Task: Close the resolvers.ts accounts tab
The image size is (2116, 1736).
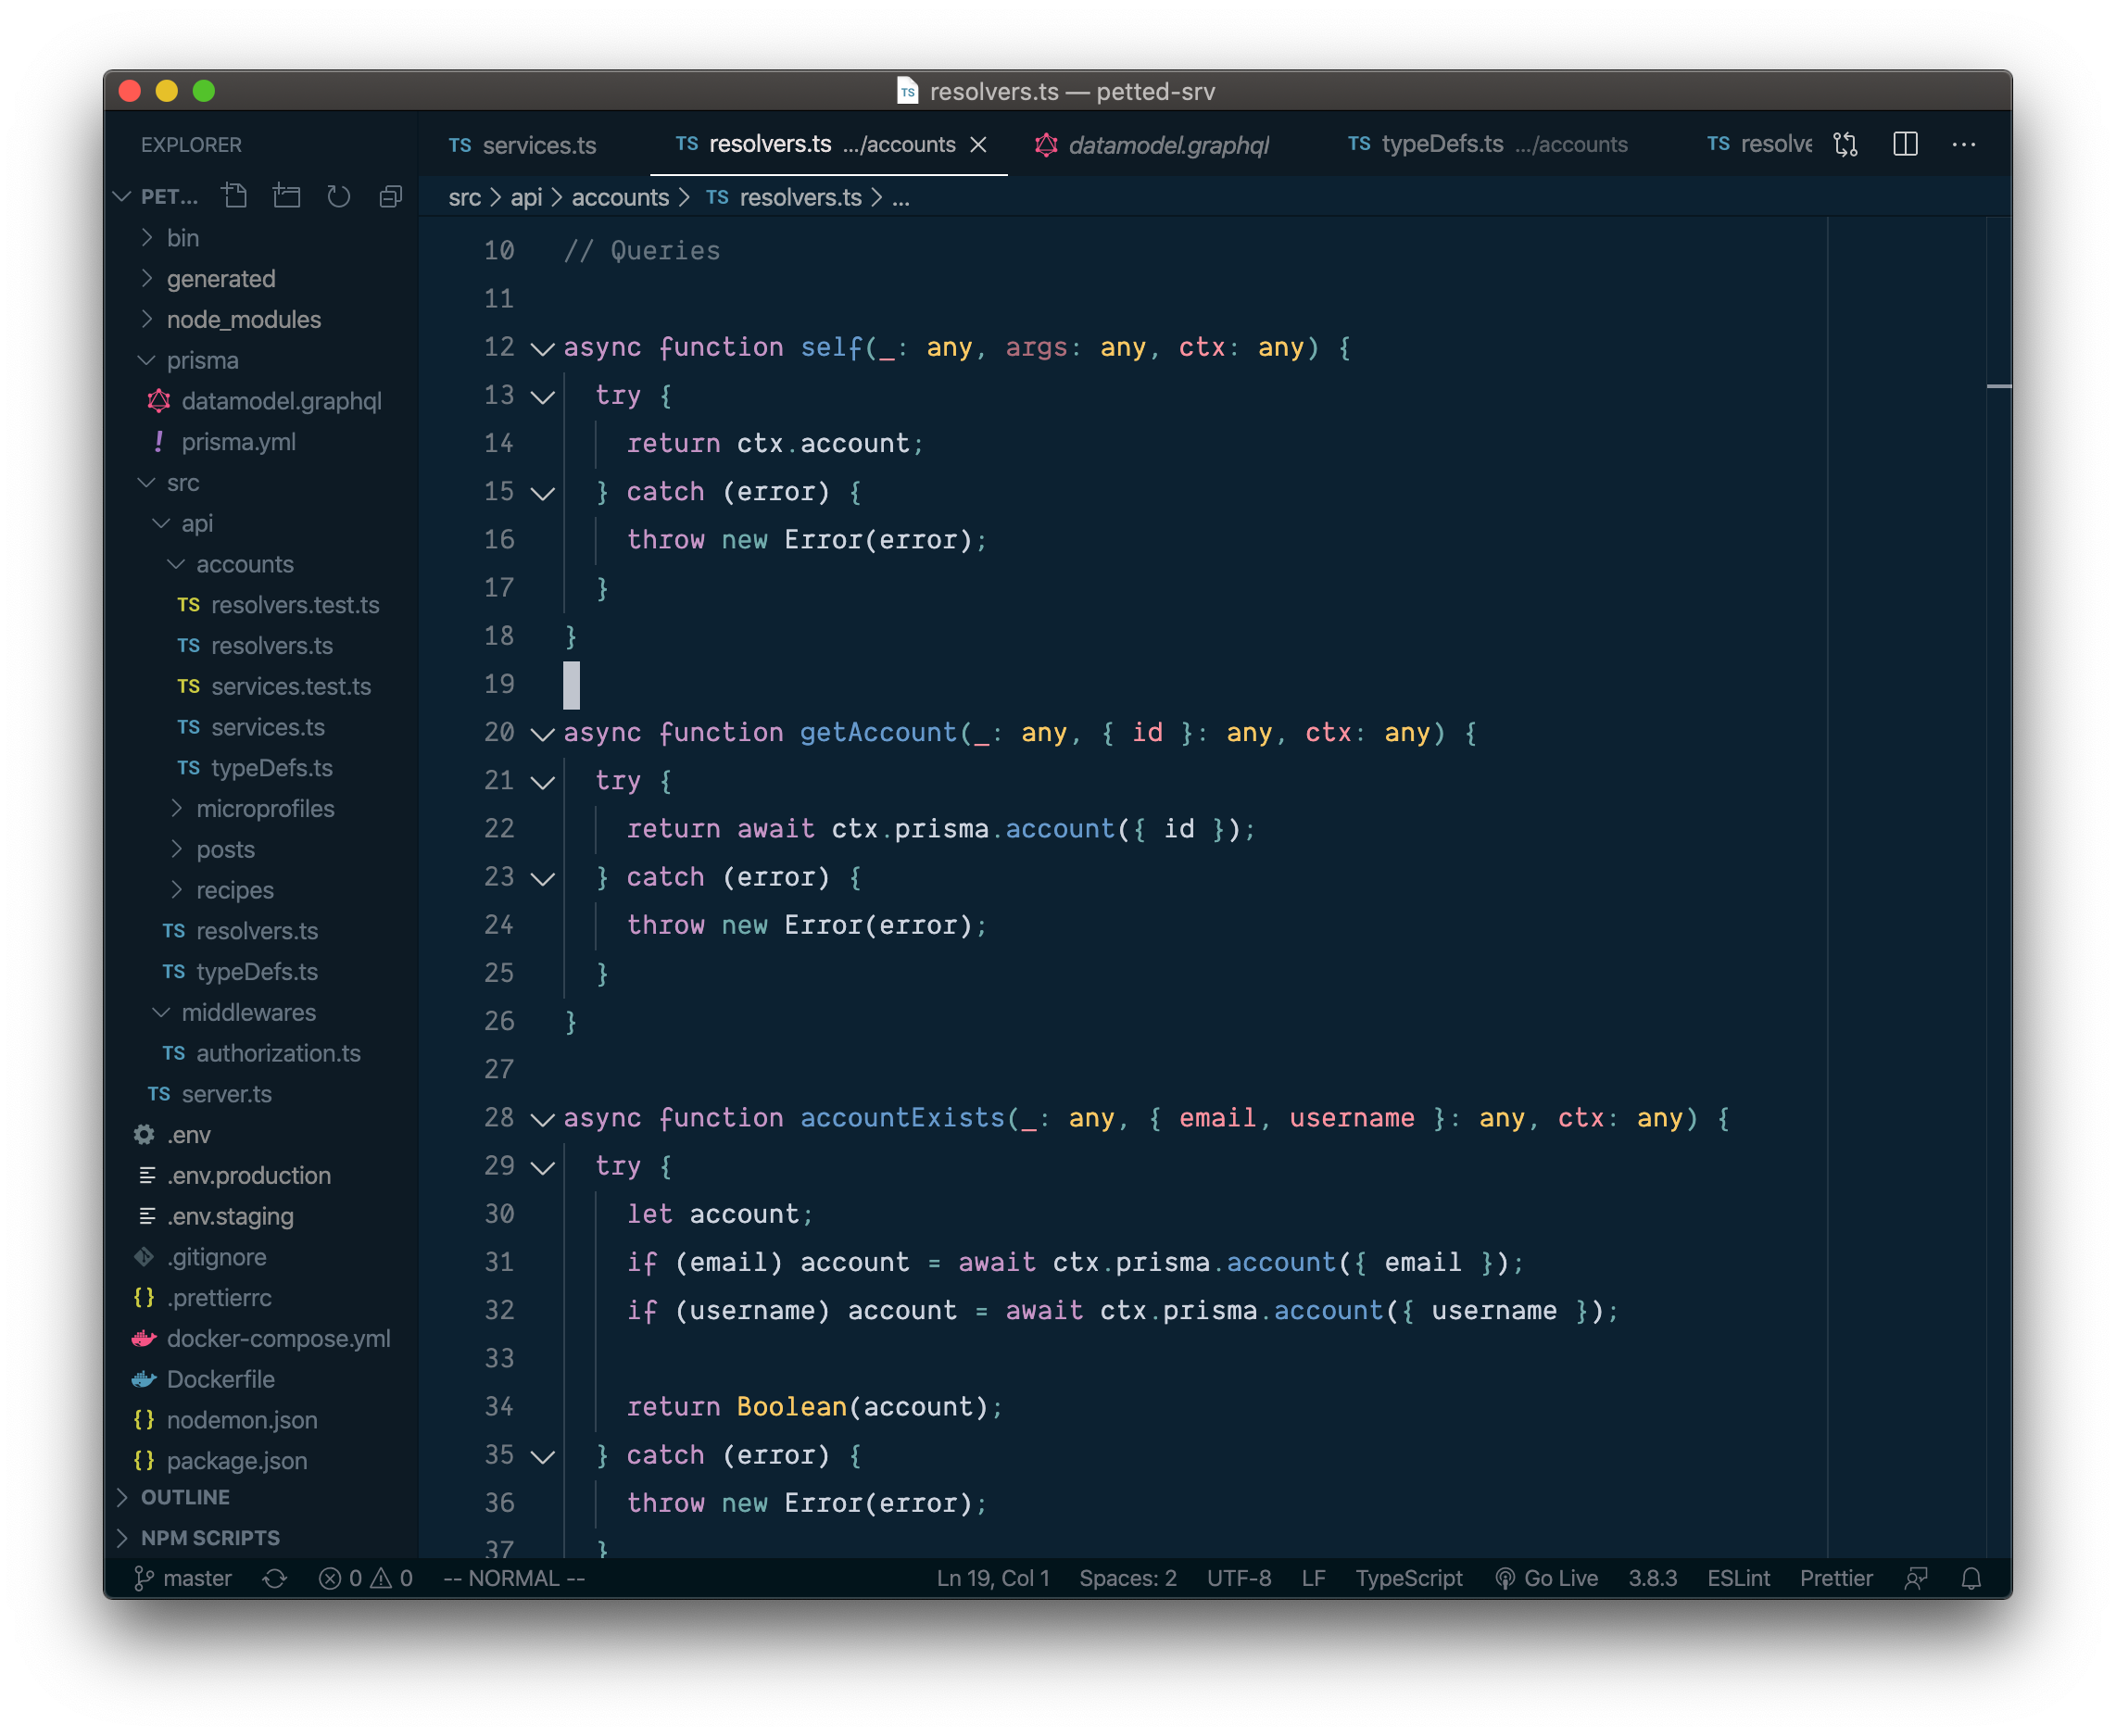Action: point(979,144)
